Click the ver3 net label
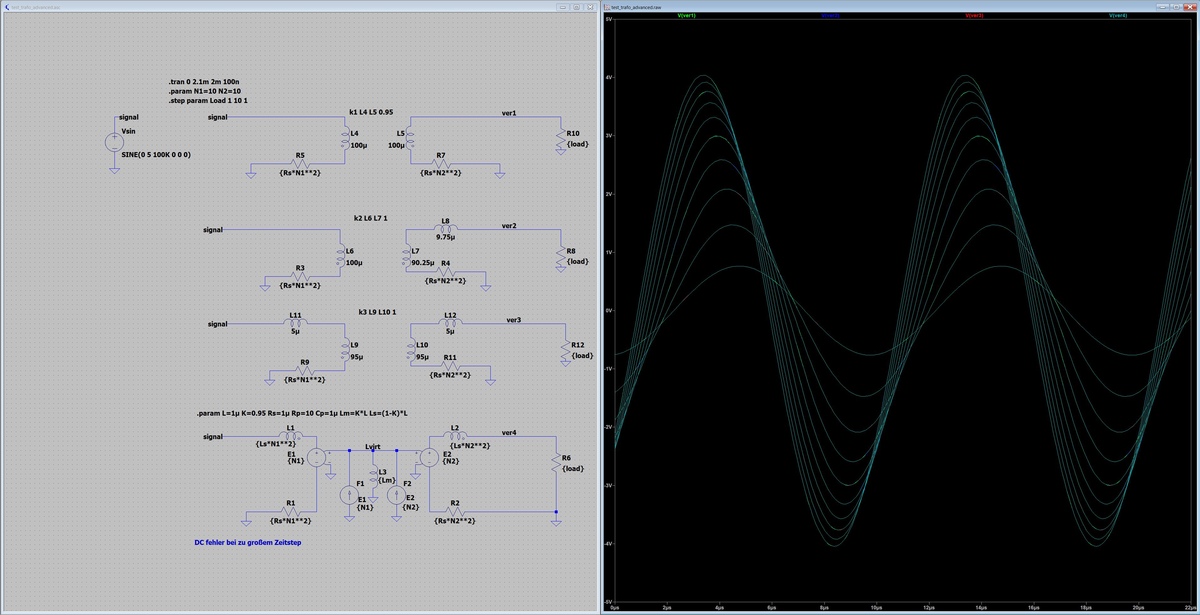 (x=514, y=320)
